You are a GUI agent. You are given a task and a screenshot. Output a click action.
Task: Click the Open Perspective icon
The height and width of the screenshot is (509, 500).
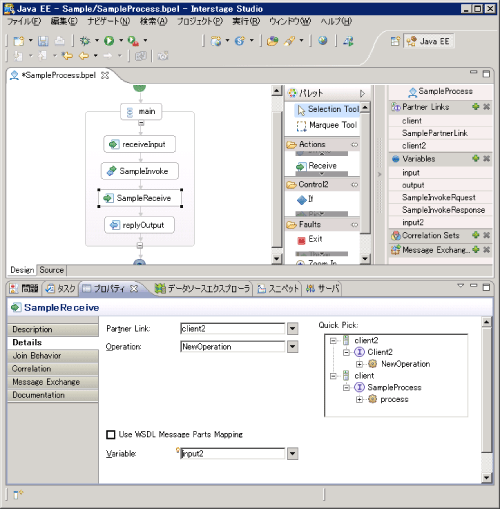(x=395, y=41)
